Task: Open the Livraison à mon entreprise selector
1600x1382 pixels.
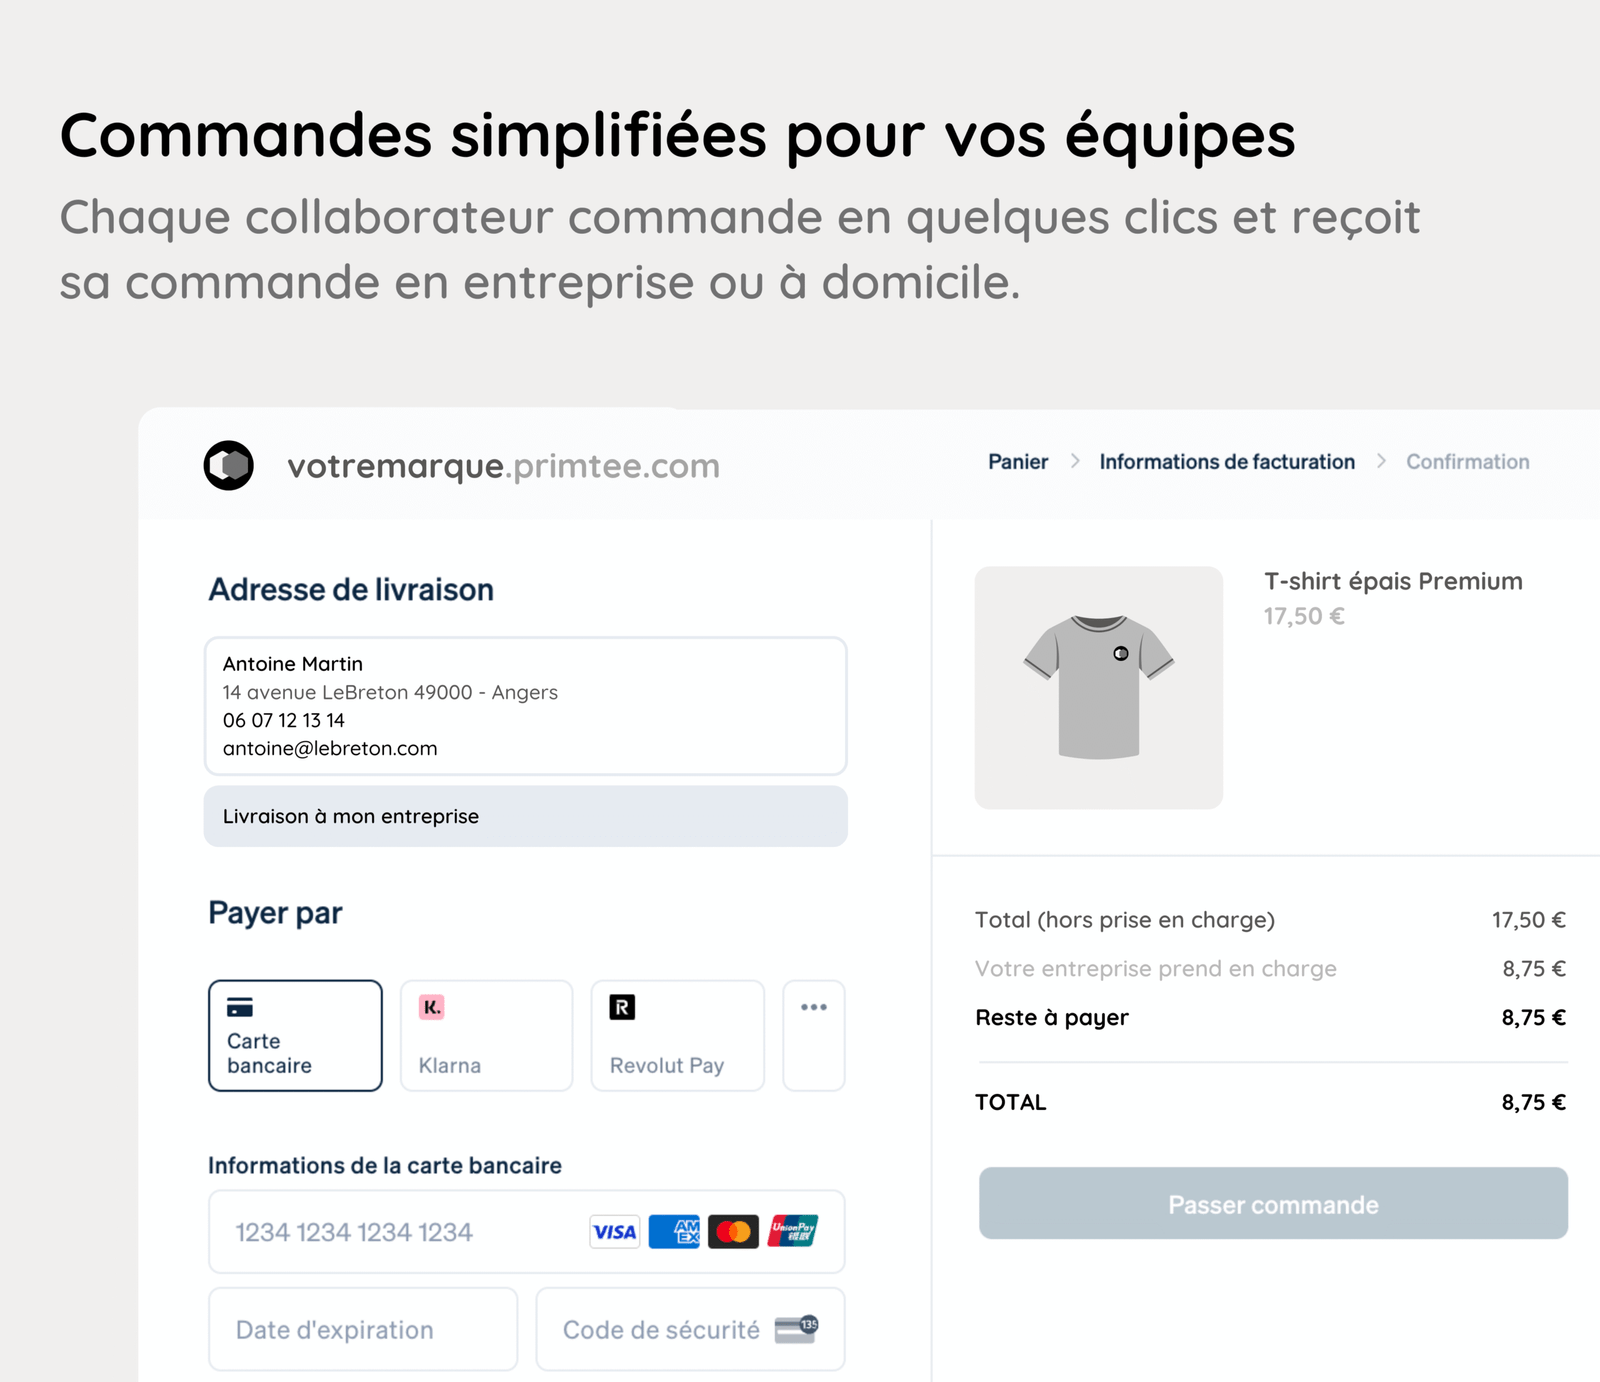Action: [525, 816]
